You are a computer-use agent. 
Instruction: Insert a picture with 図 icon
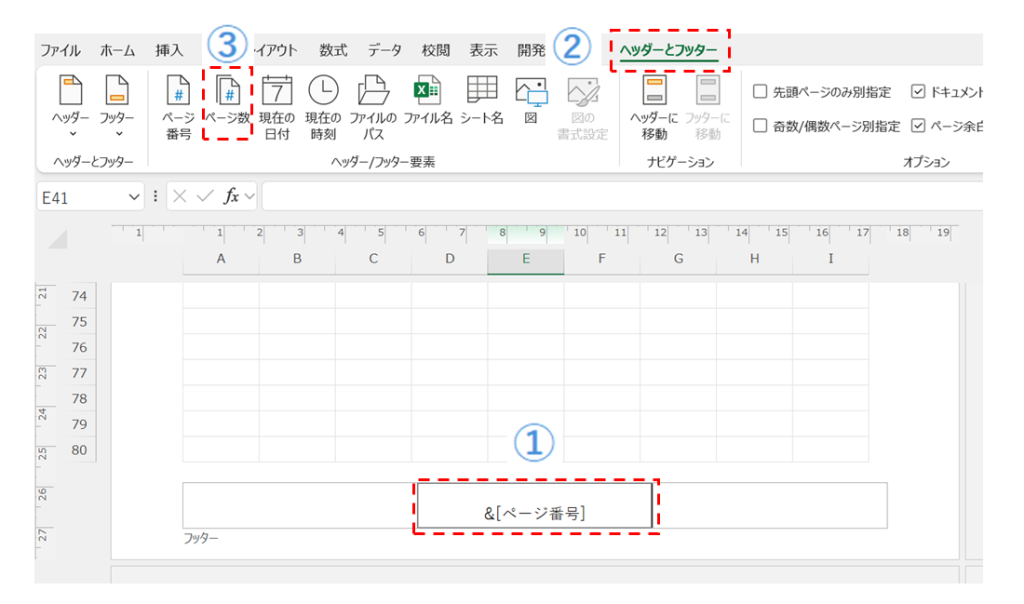click(530, 106)
